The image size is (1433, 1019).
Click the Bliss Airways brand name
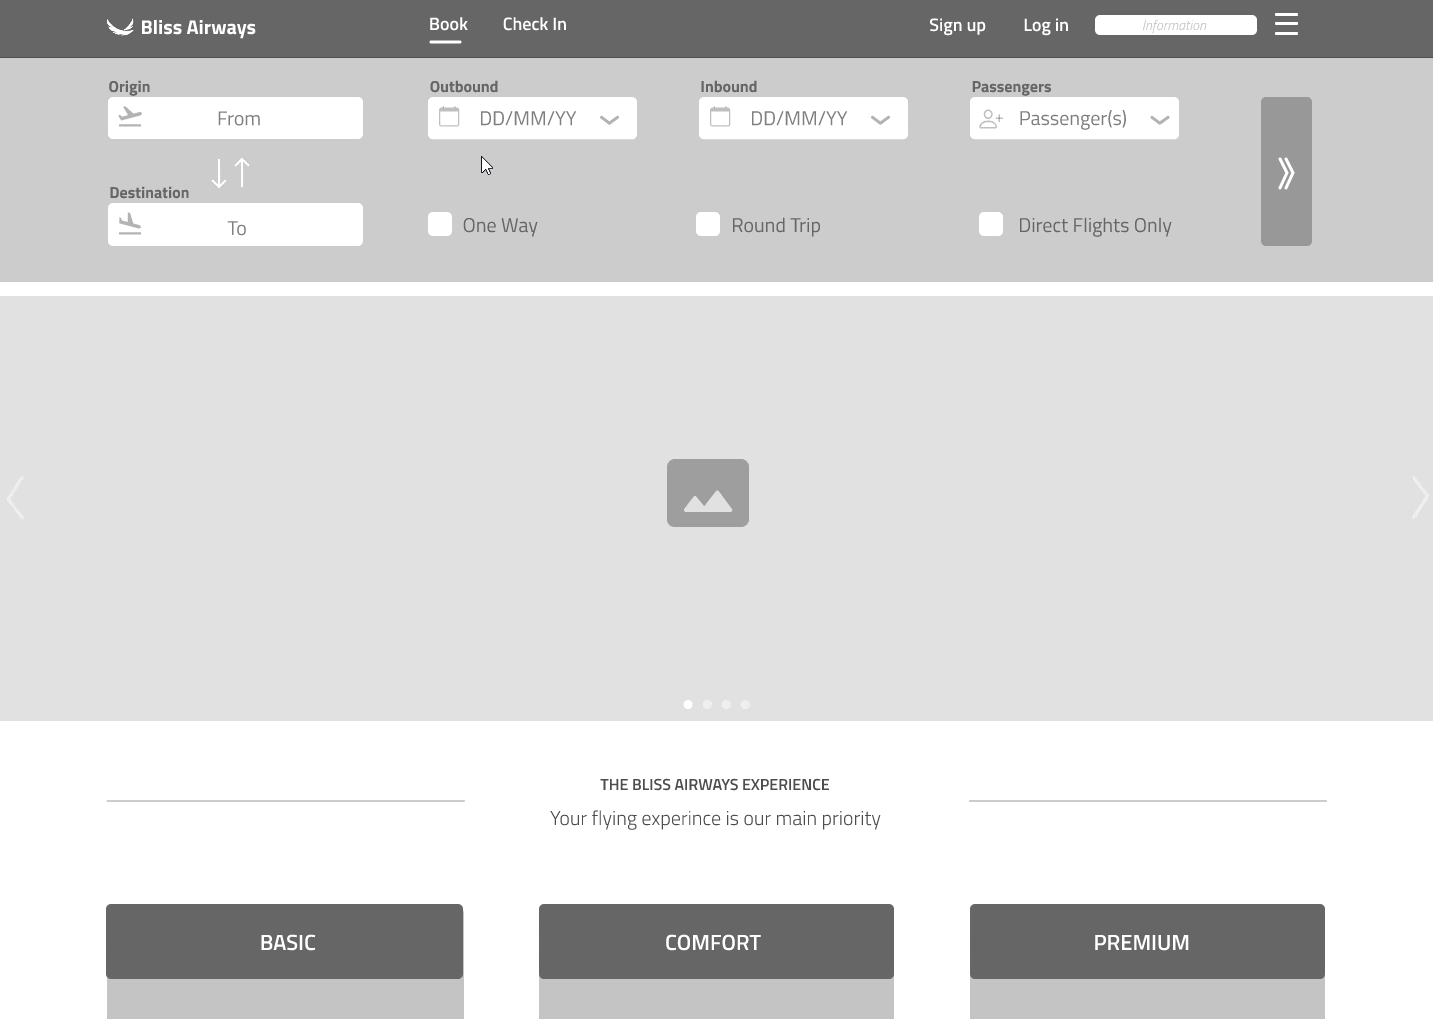198,28
